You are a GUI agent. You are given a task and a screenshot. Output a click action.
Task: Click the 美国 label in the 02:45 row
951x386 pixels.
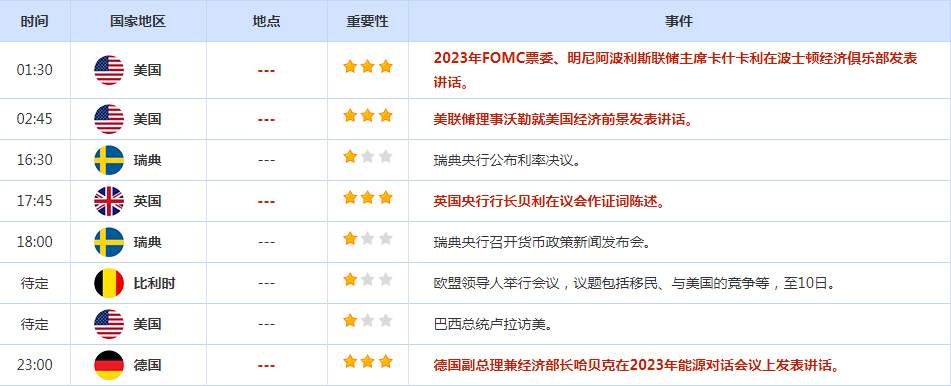click(x=147, y=119)
